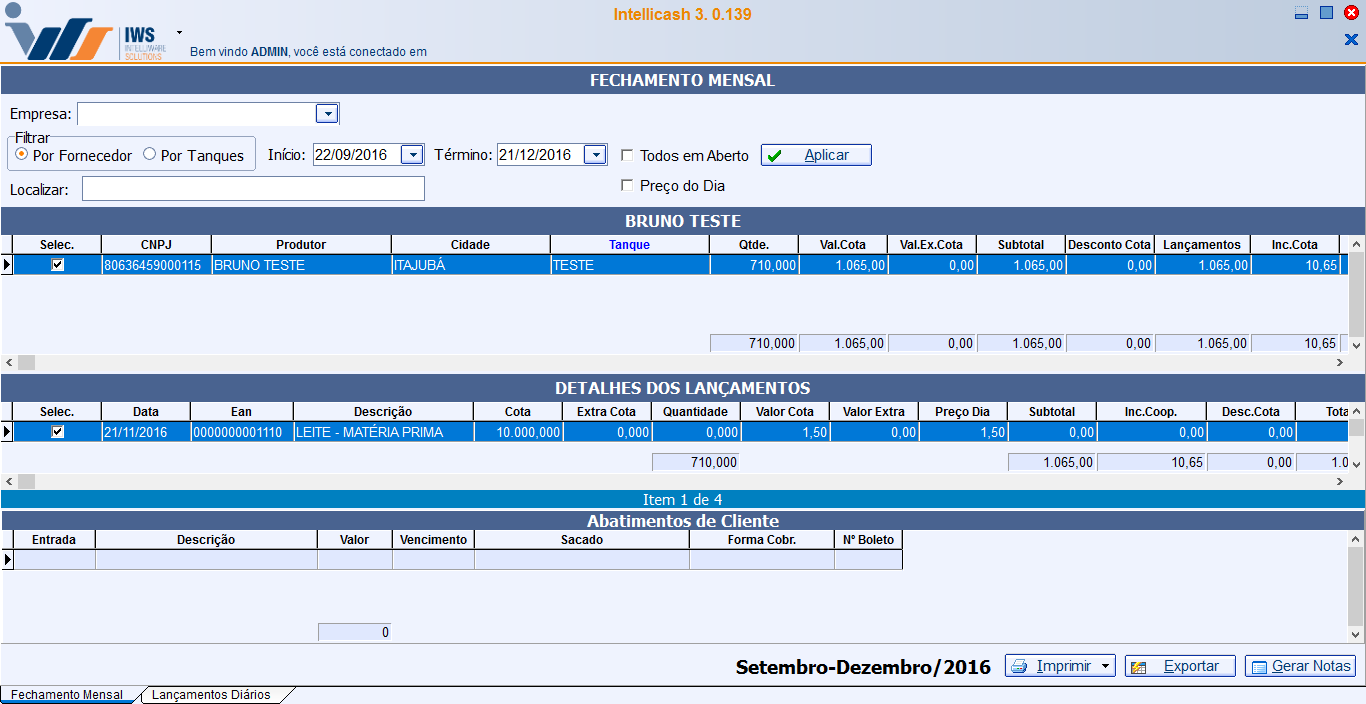Screen dimensions: 1366x704
Task: Focus the Localizar search field
Action: coord(253,188)
